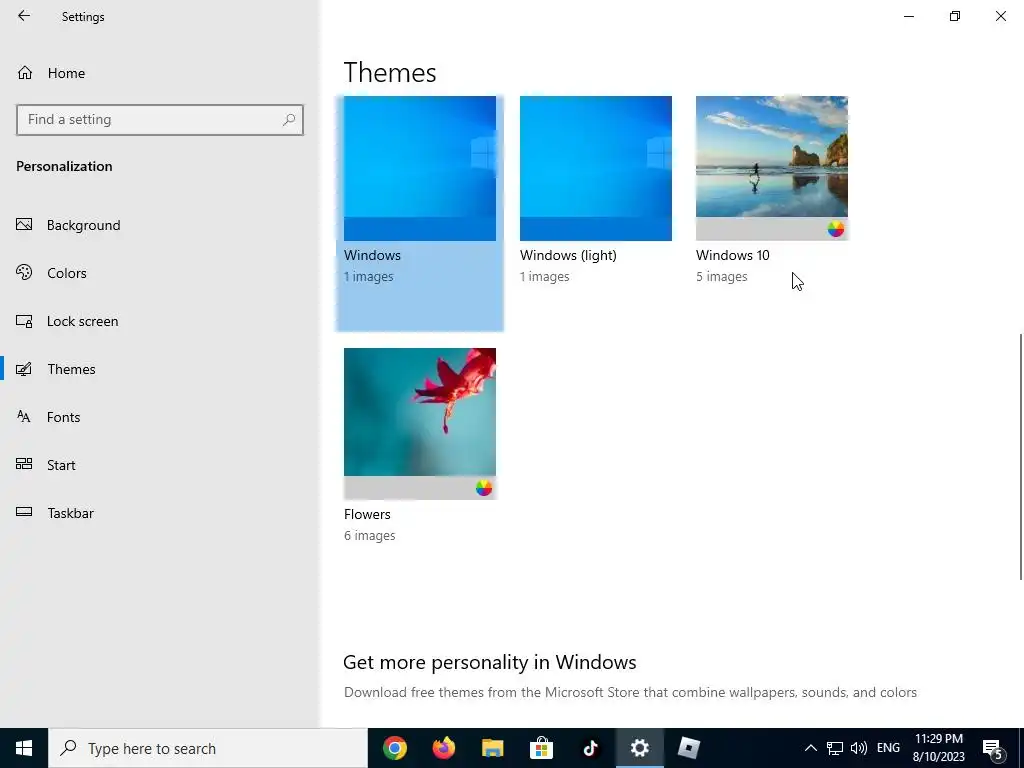Open the Start settings page
The image size is (1024, 768).
click(x=160, y=465)
